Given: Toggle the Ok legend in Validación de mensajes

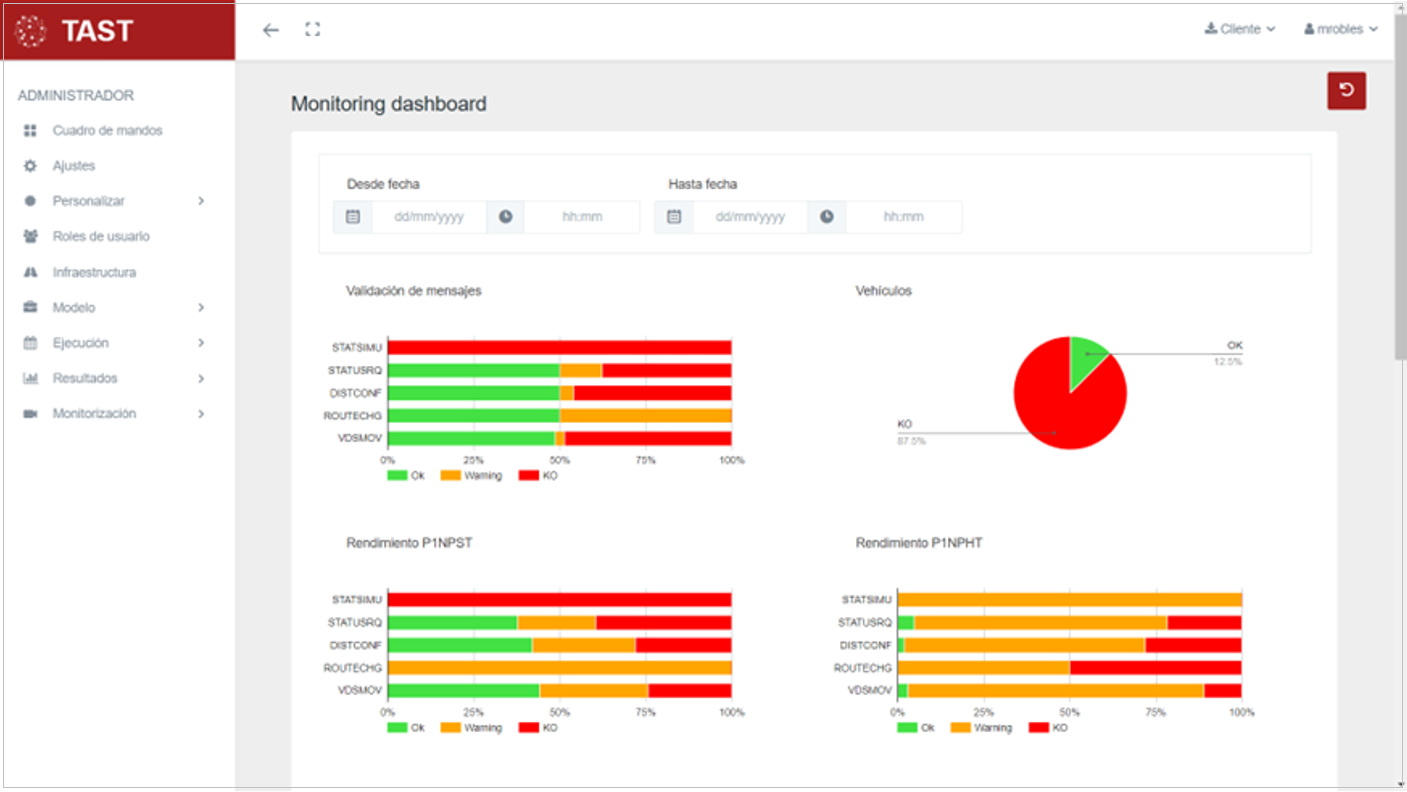Looking at the screenshot, I should (x=406, y=476).
